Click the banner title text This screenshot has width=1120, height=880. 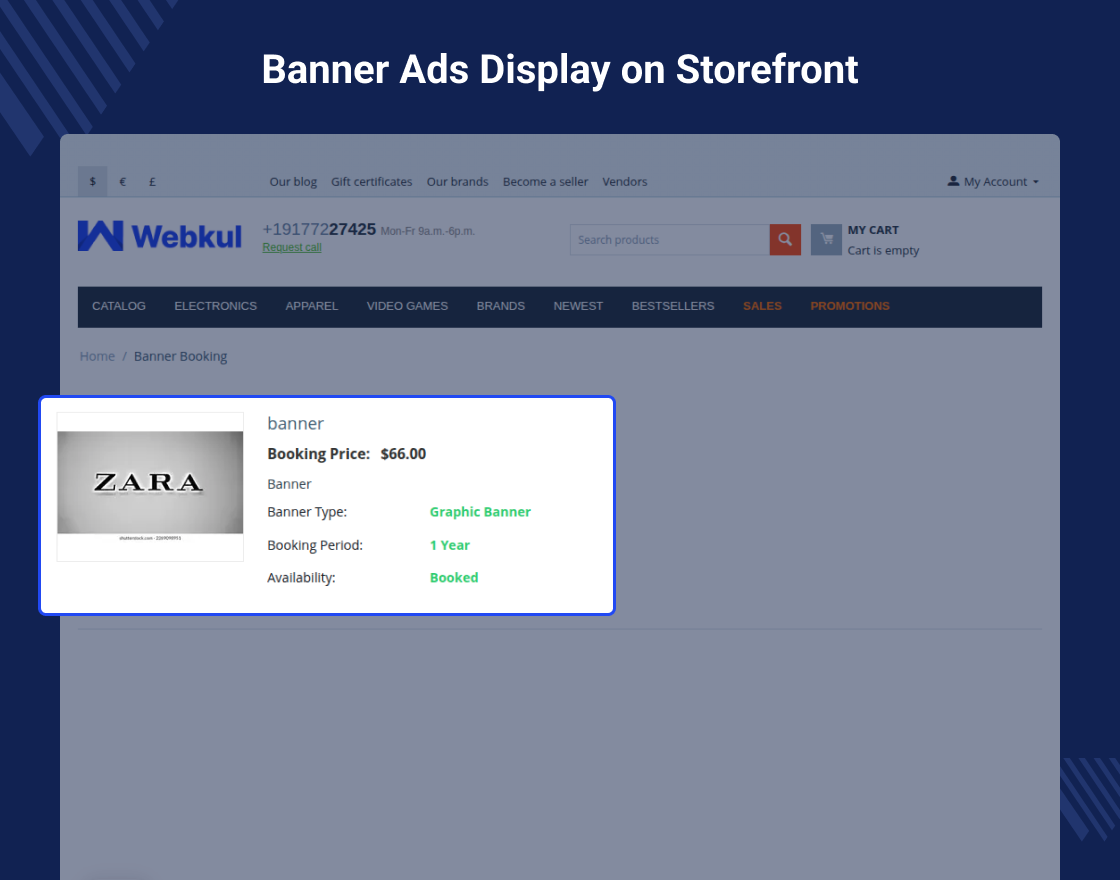pyautogui.click(x=295, y=424)
